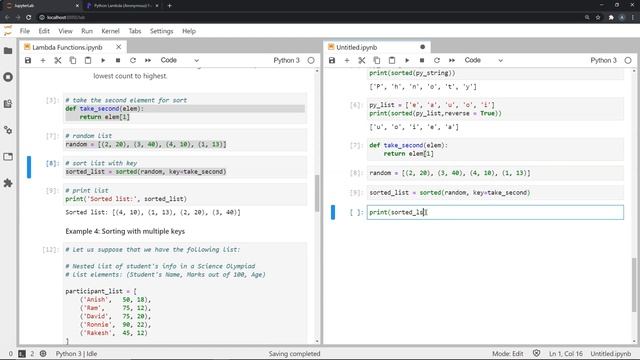The width and height of the screenshot is (640, 360).
Task: Copy selected cell in Lambda Functions notebook
Action: (x=73, y=60)
